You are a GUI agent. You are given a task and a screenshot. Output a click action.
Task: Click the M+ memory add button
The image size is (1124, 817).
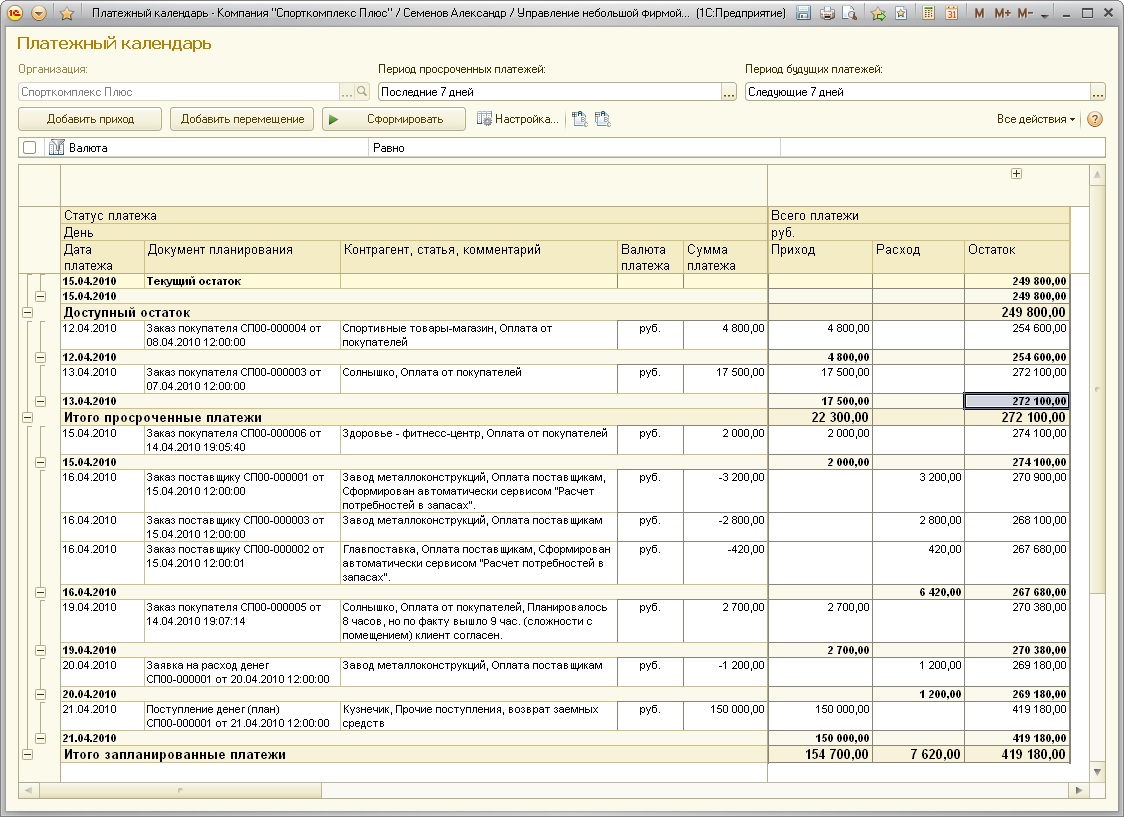coord(1003,14)
